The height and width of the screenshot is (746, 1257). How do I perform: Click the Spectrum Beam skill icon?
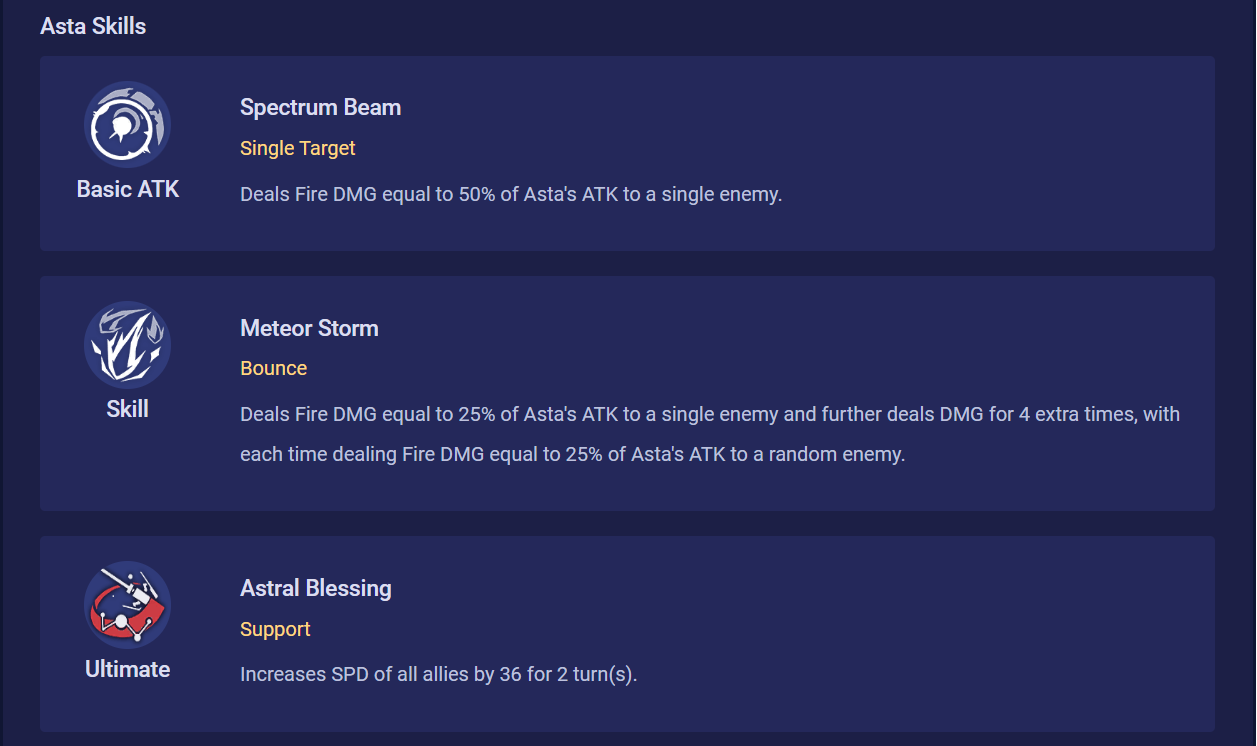[127, 125]
